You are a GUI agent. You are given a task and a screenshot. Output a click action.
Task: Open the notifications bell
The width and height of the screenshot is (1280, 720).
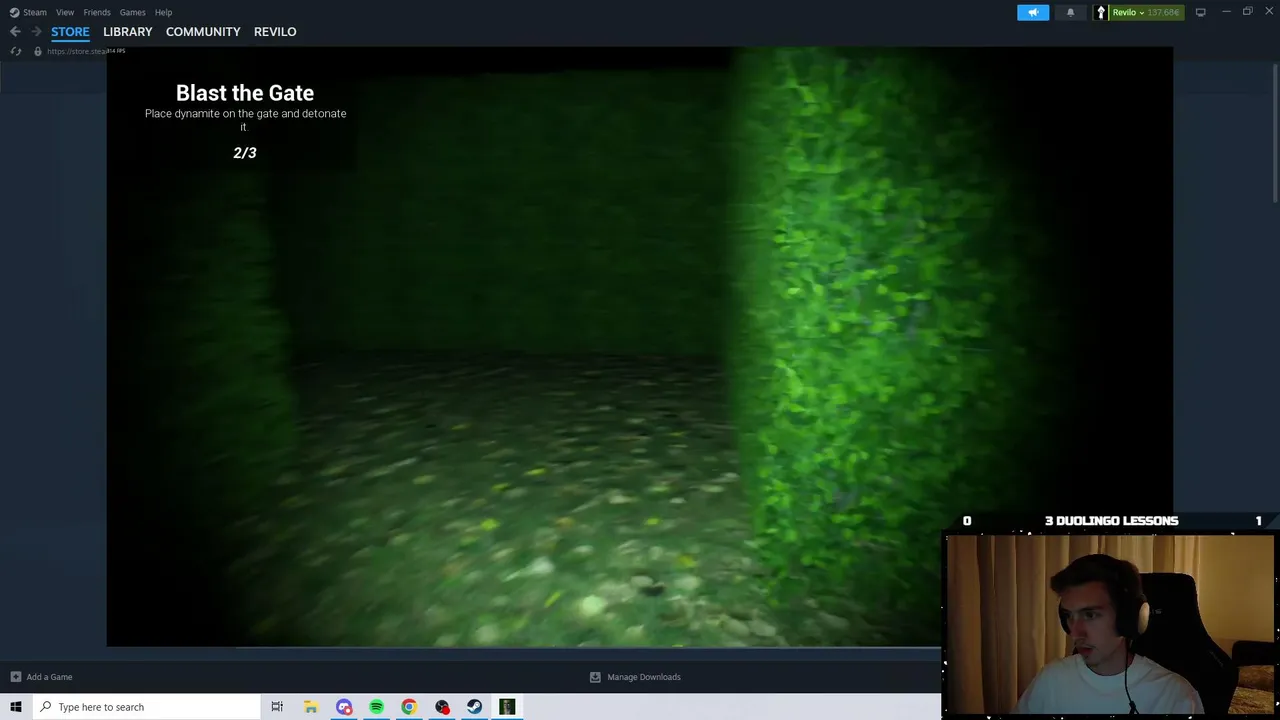1070,12
